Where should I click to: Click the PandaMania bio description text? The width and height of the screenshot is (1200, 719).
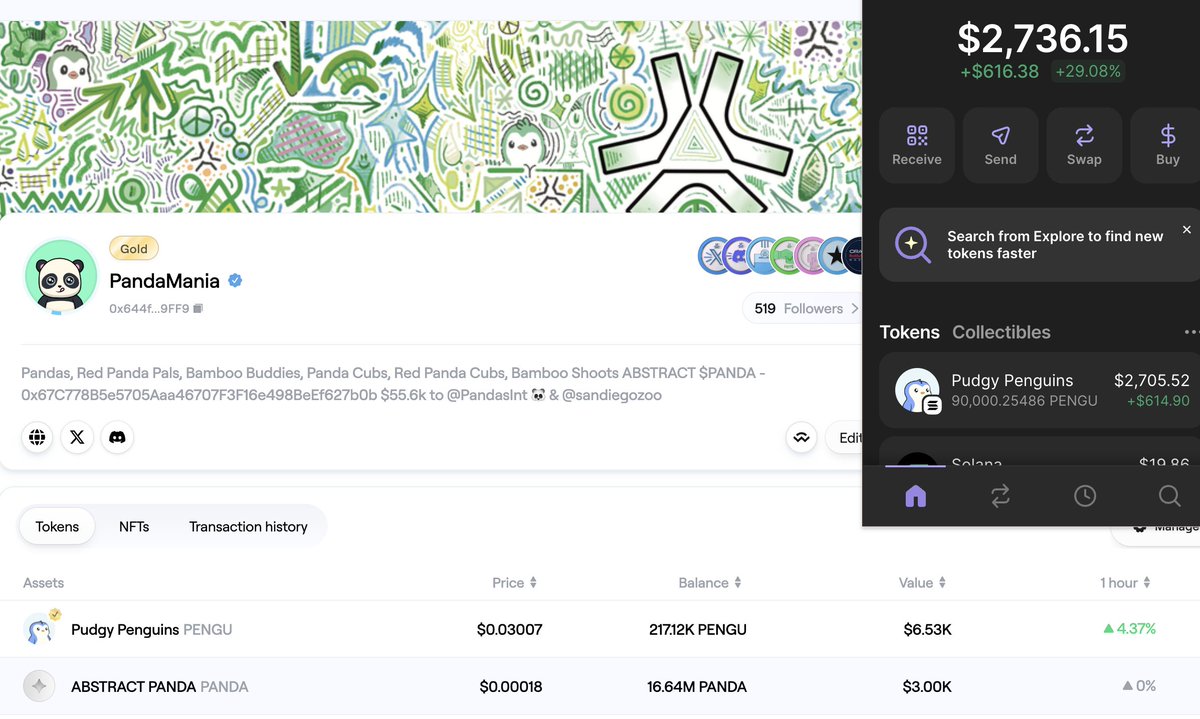(x=393, y=384)
